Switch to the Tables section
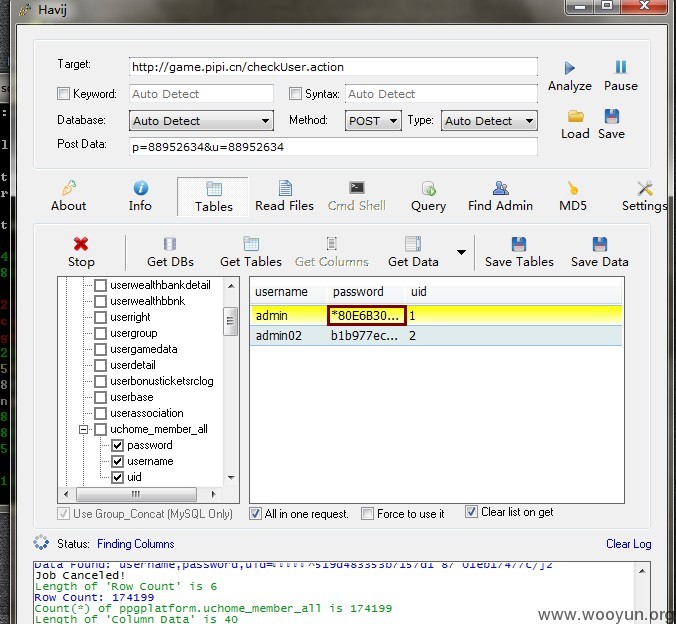Image resolution: width=676 pixels, height=624 pixels. [213, 197]
